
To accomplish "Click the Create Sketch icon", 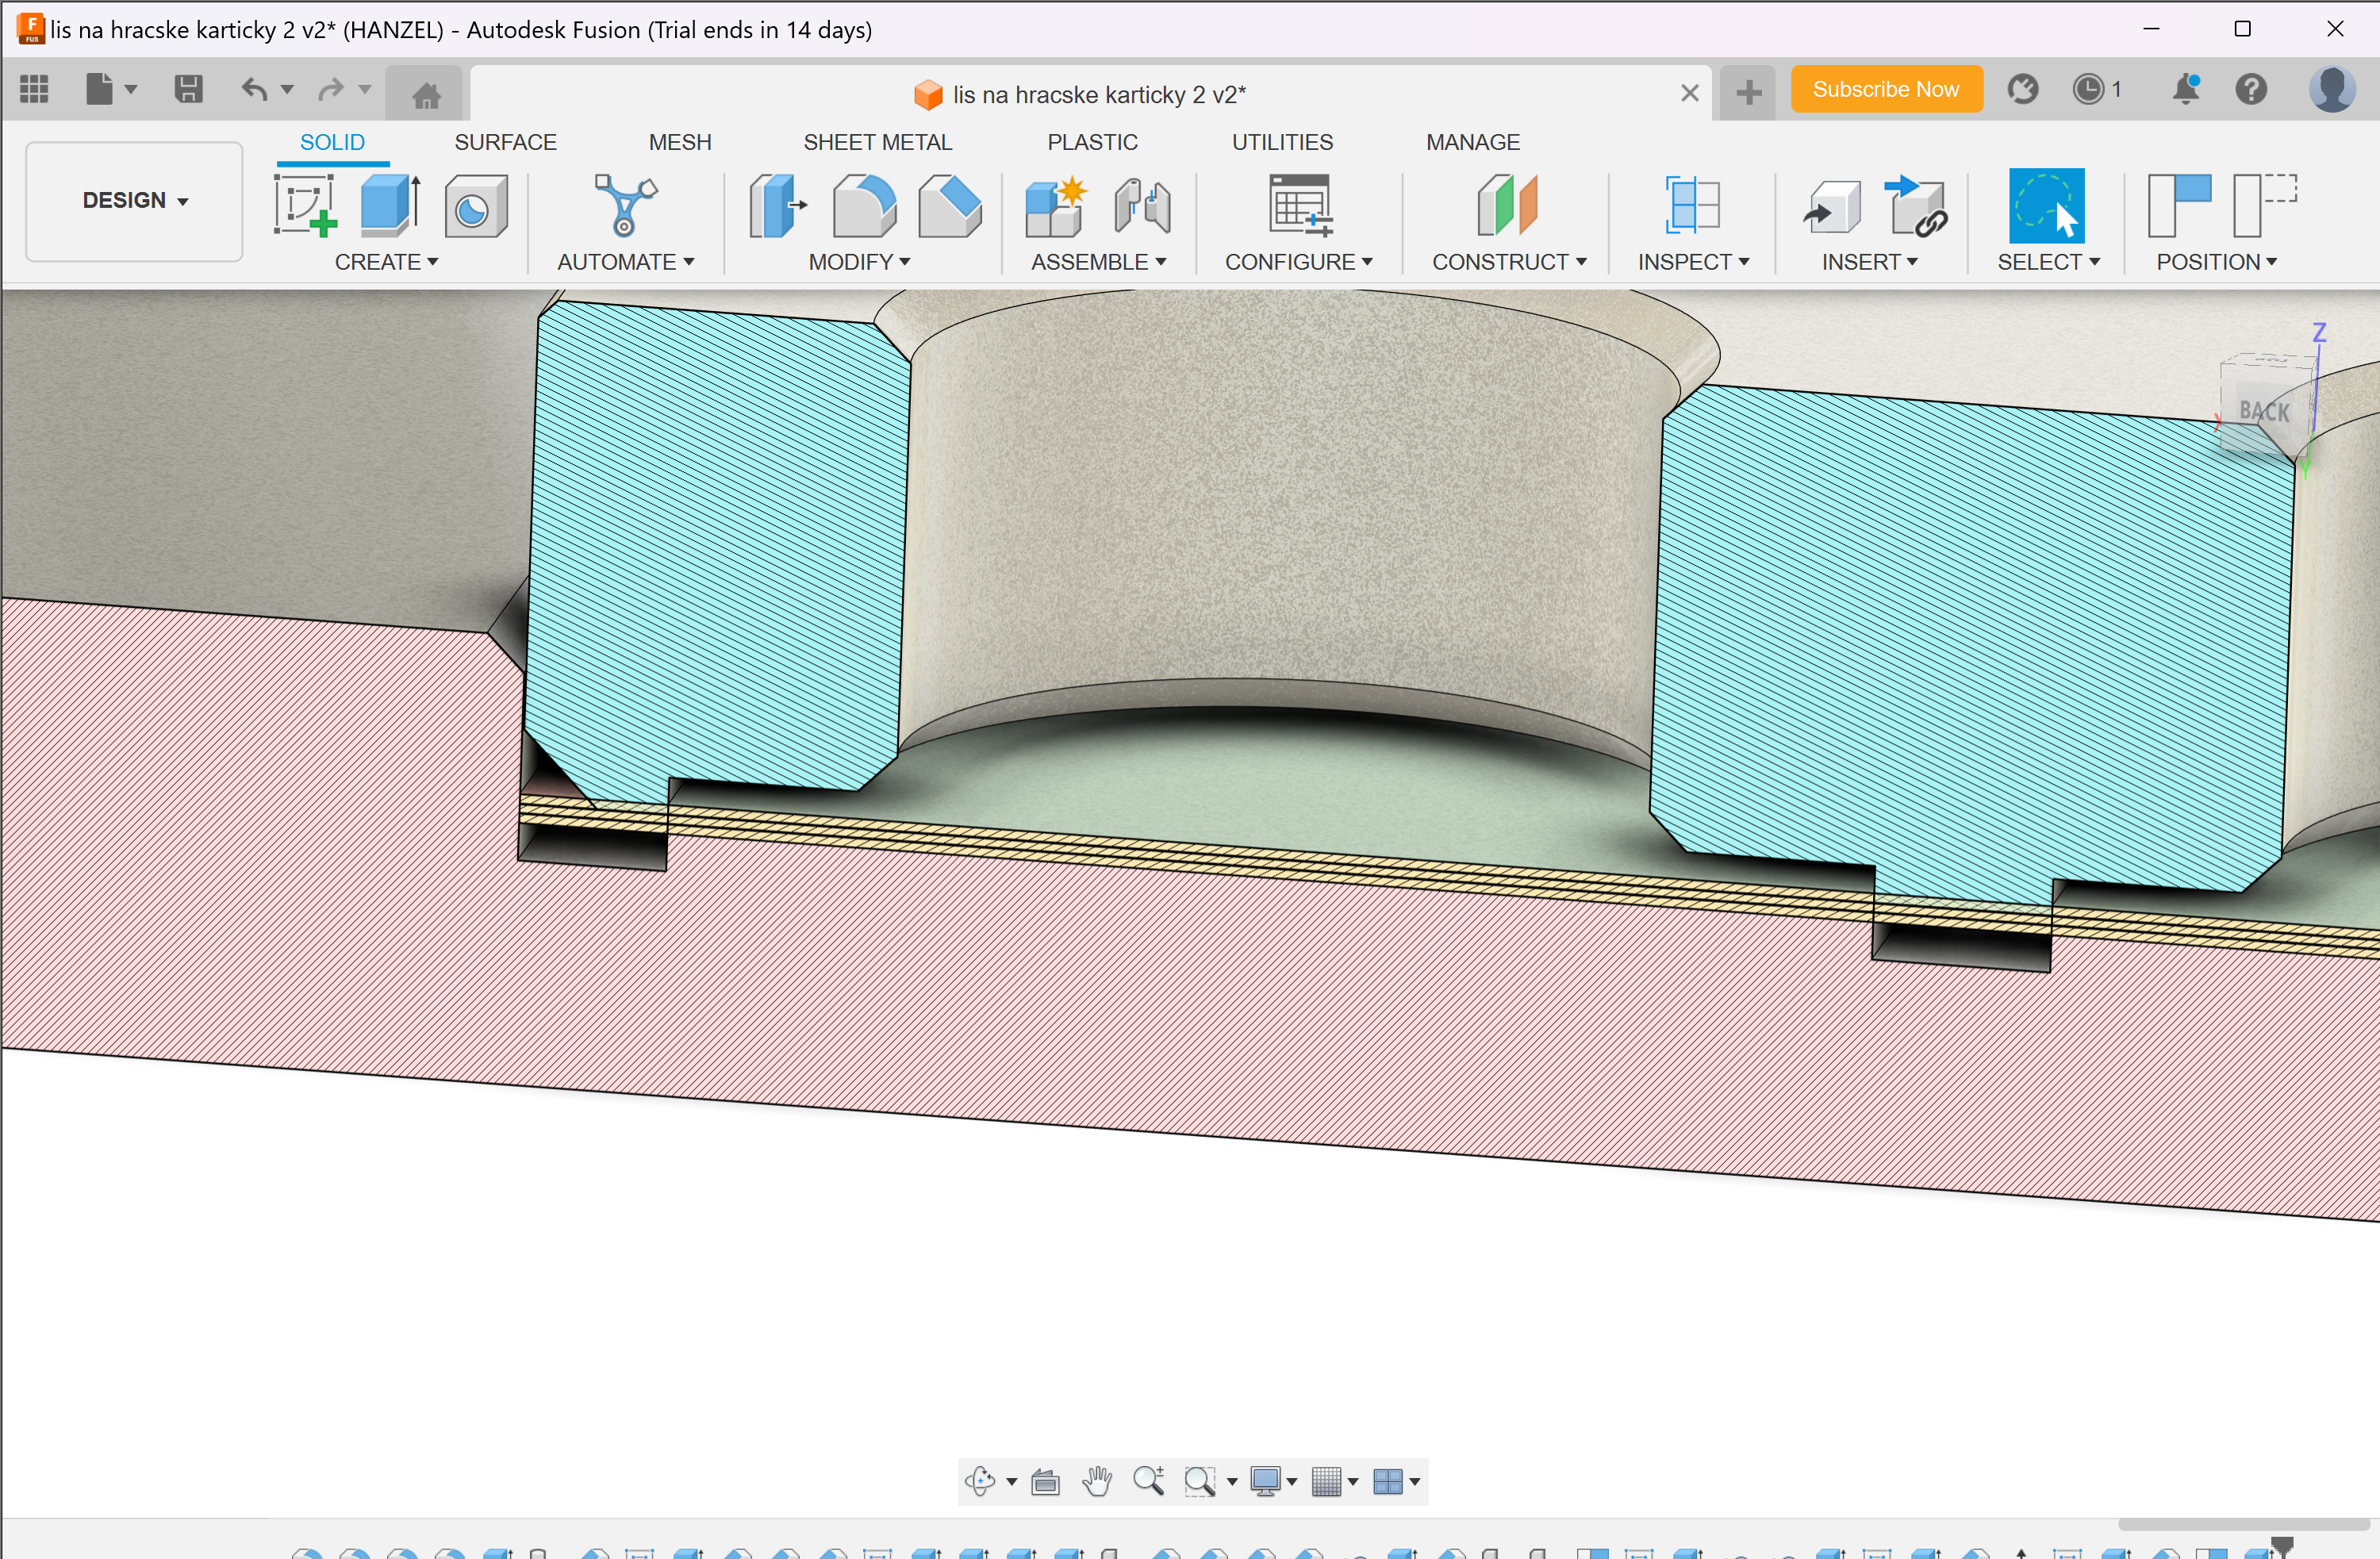I will click(304, 205).
